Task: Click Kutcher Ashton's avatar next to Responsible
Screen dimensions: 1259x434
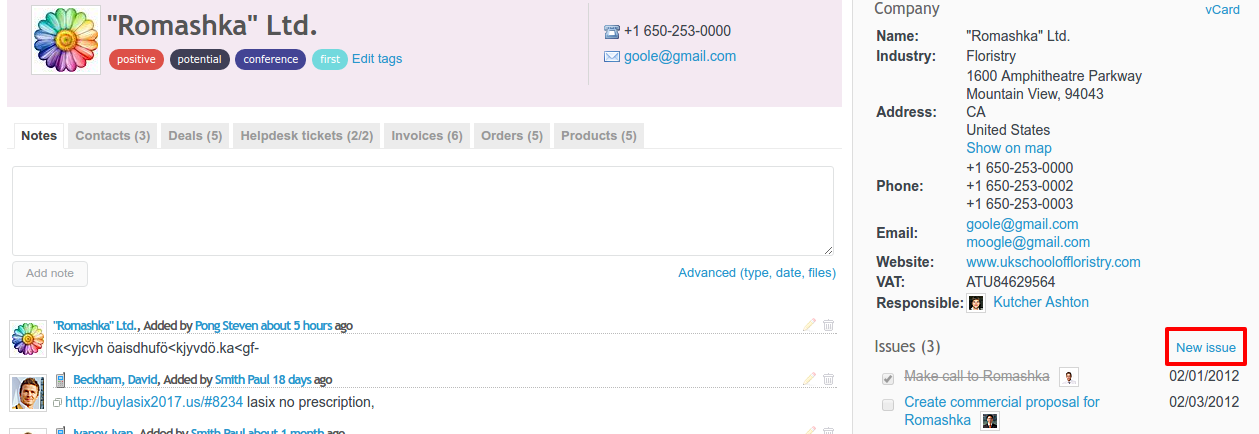Action: tap(976, 303)
